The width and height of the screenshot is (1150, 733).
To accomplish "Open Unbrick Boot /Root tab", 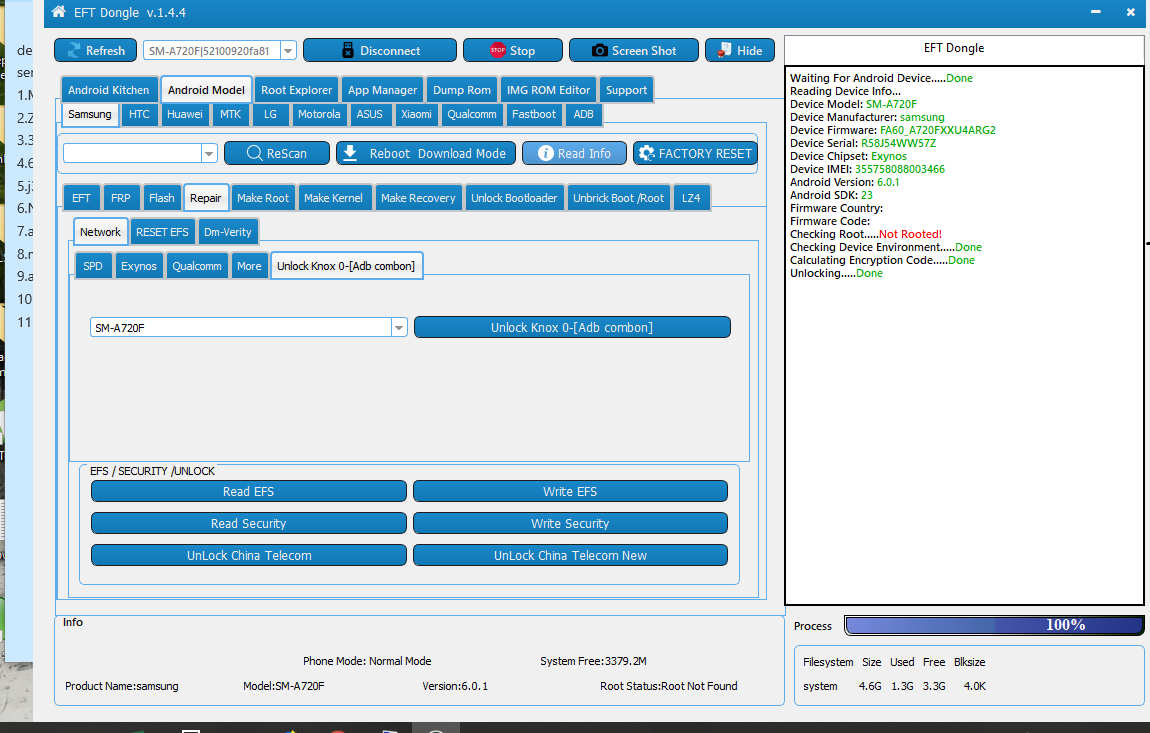I will [618, 198].
